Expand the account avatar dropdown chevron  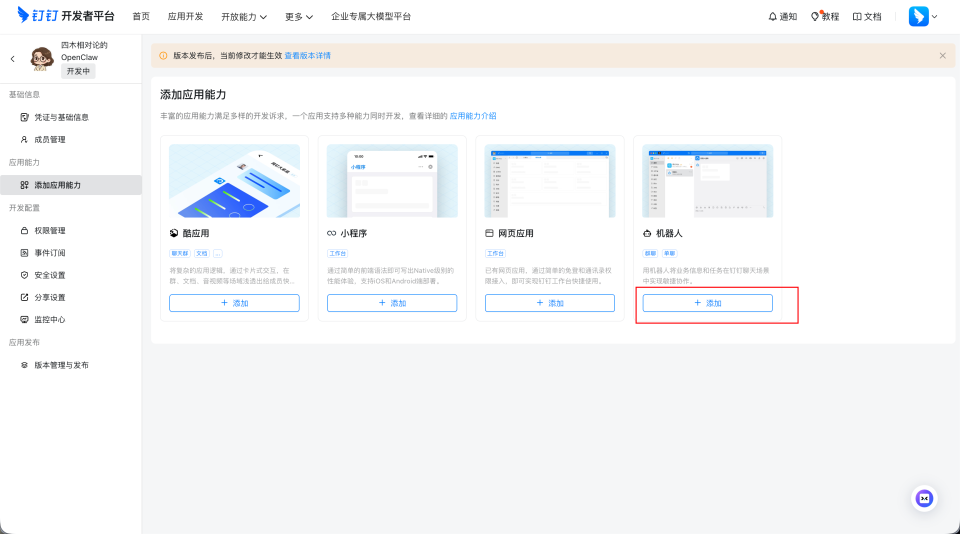tap(934, 17)
